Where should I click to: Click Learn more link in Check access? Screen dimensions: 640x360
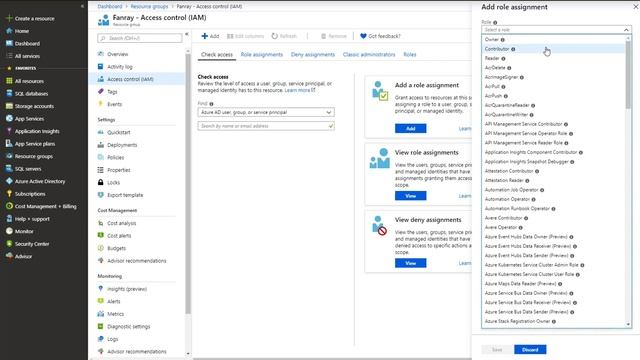click(300, 90)
